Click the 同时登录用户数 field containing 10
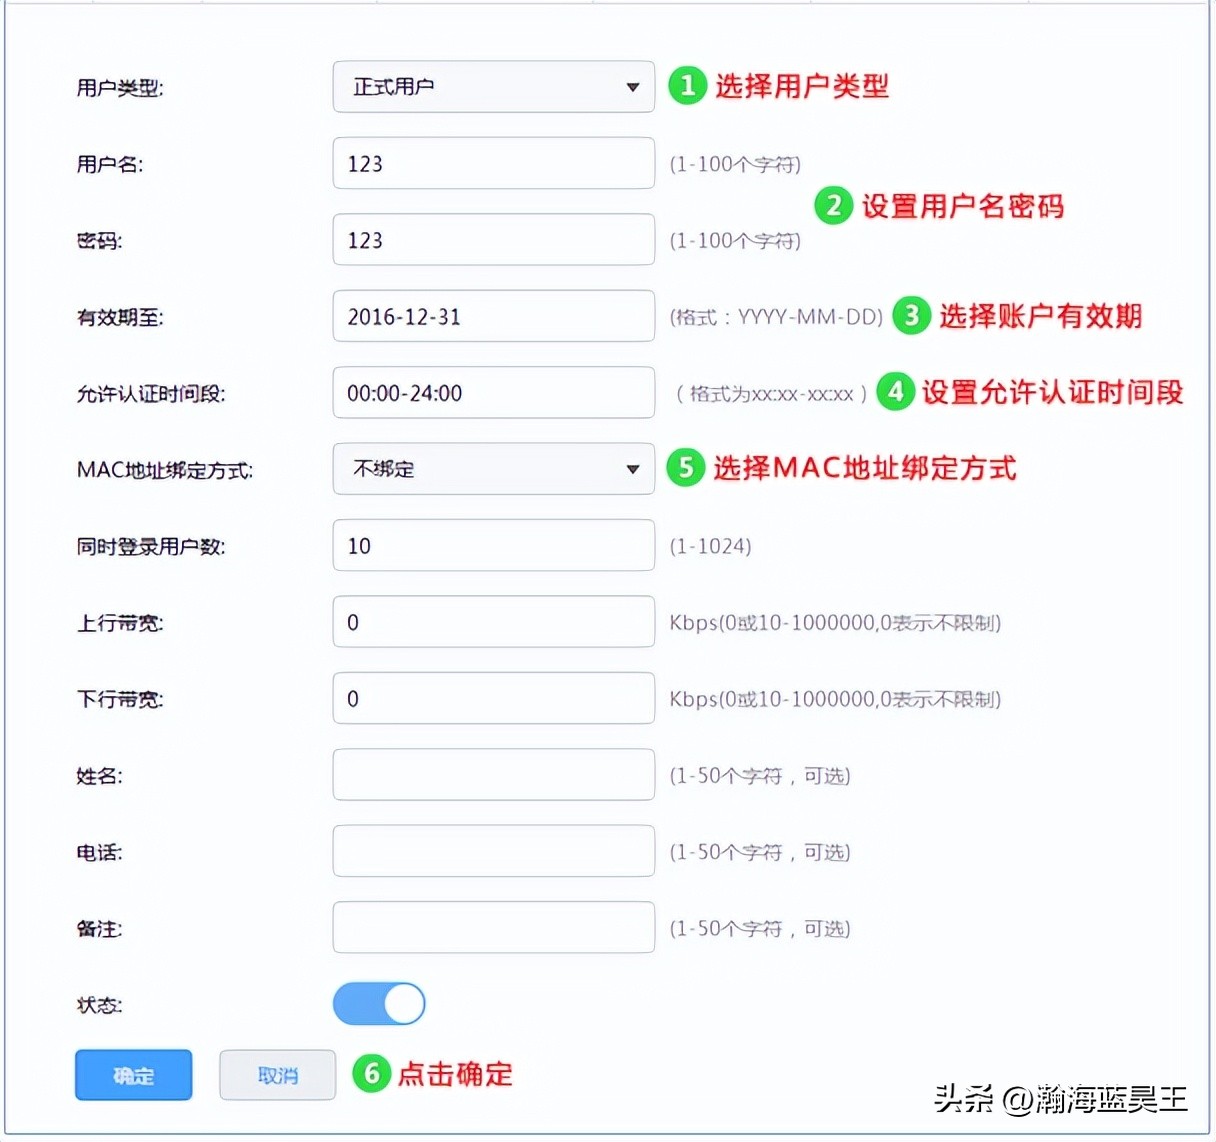1216x1142 pixels. tap(493, 545)
